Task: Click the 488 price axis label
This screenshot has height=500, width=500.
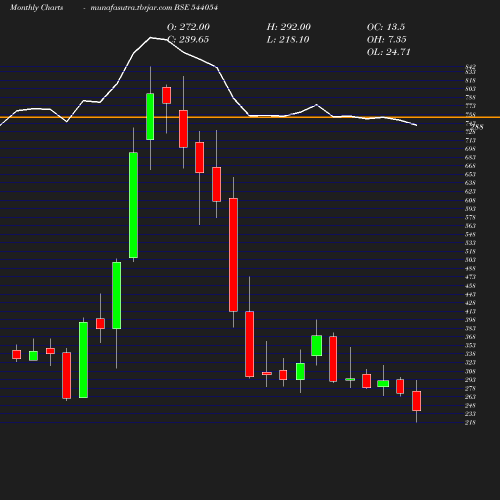Action: pos(470,268)
